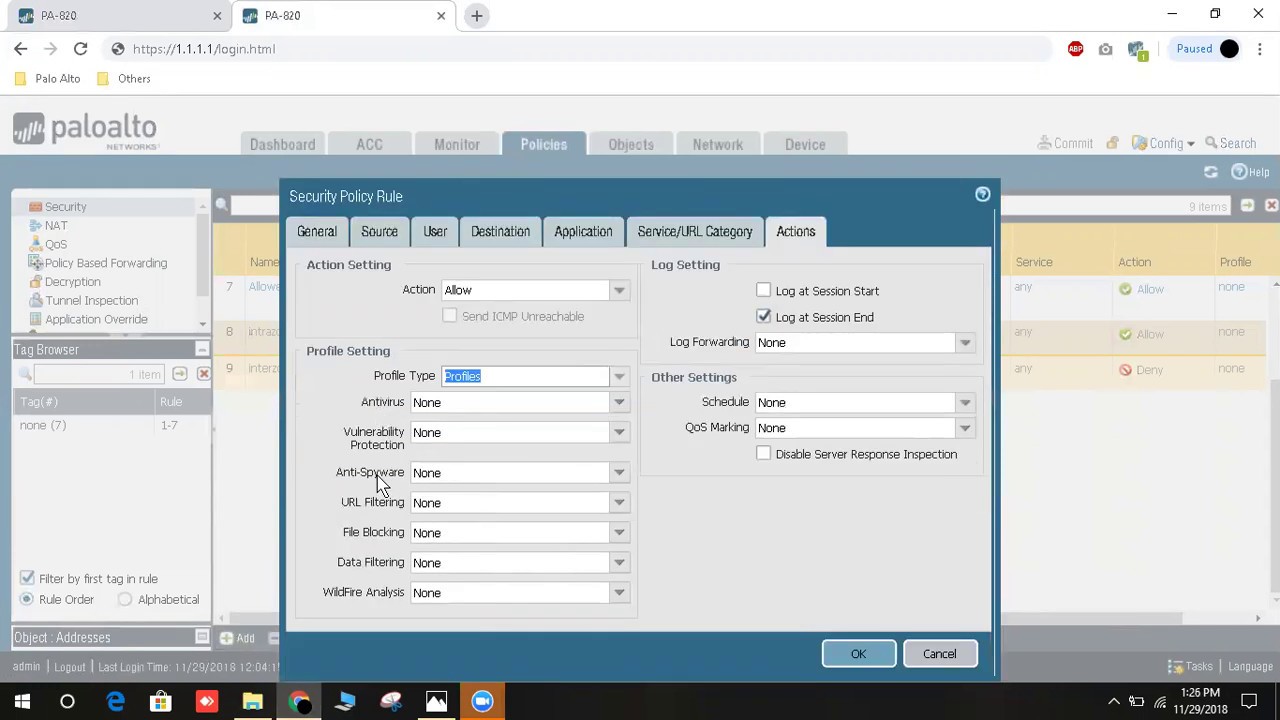Open the Objects main tab
The width and height of the screenshot is (1280, 720).
[631, 144]
